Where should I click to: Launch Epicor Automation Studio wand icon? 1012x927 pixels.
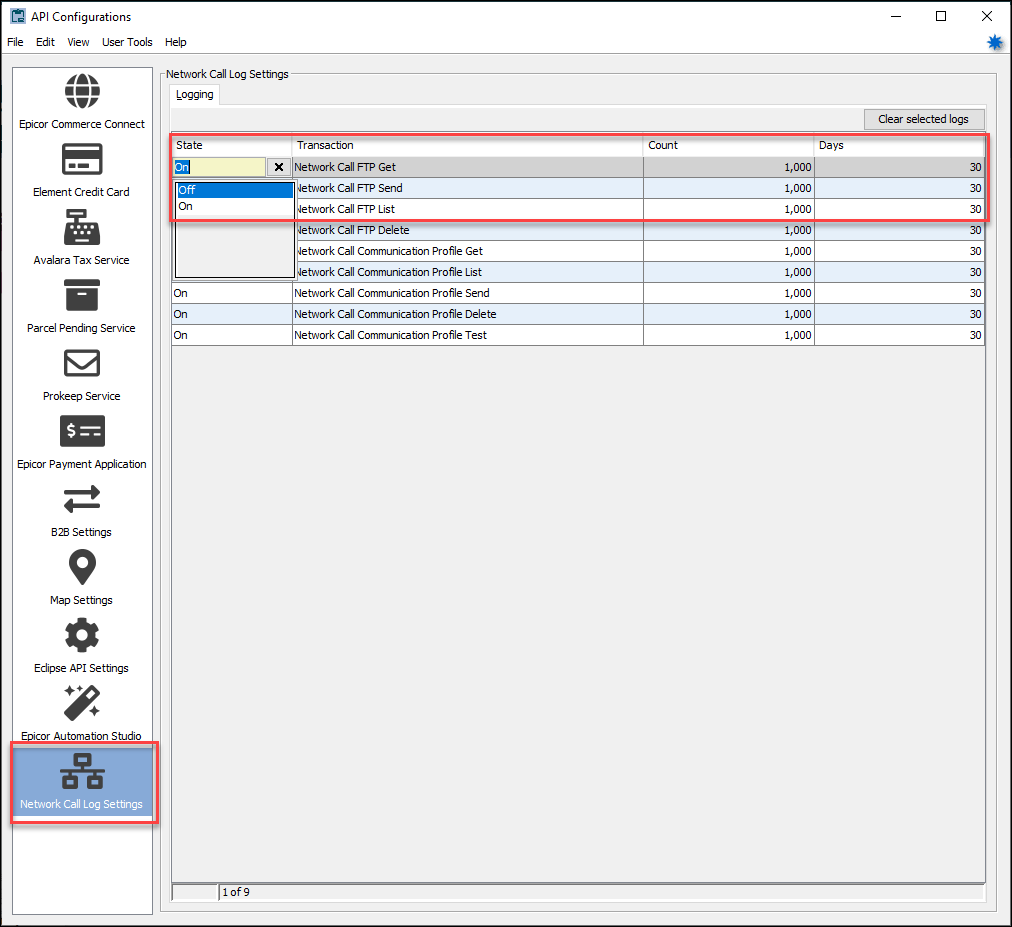tap(82, 703)
